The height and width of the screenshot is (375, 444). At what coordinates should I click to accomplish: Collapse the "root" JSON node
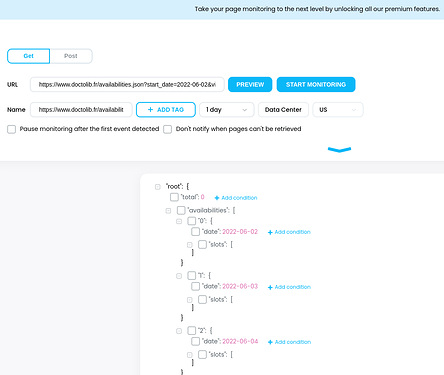pos(158,187)
